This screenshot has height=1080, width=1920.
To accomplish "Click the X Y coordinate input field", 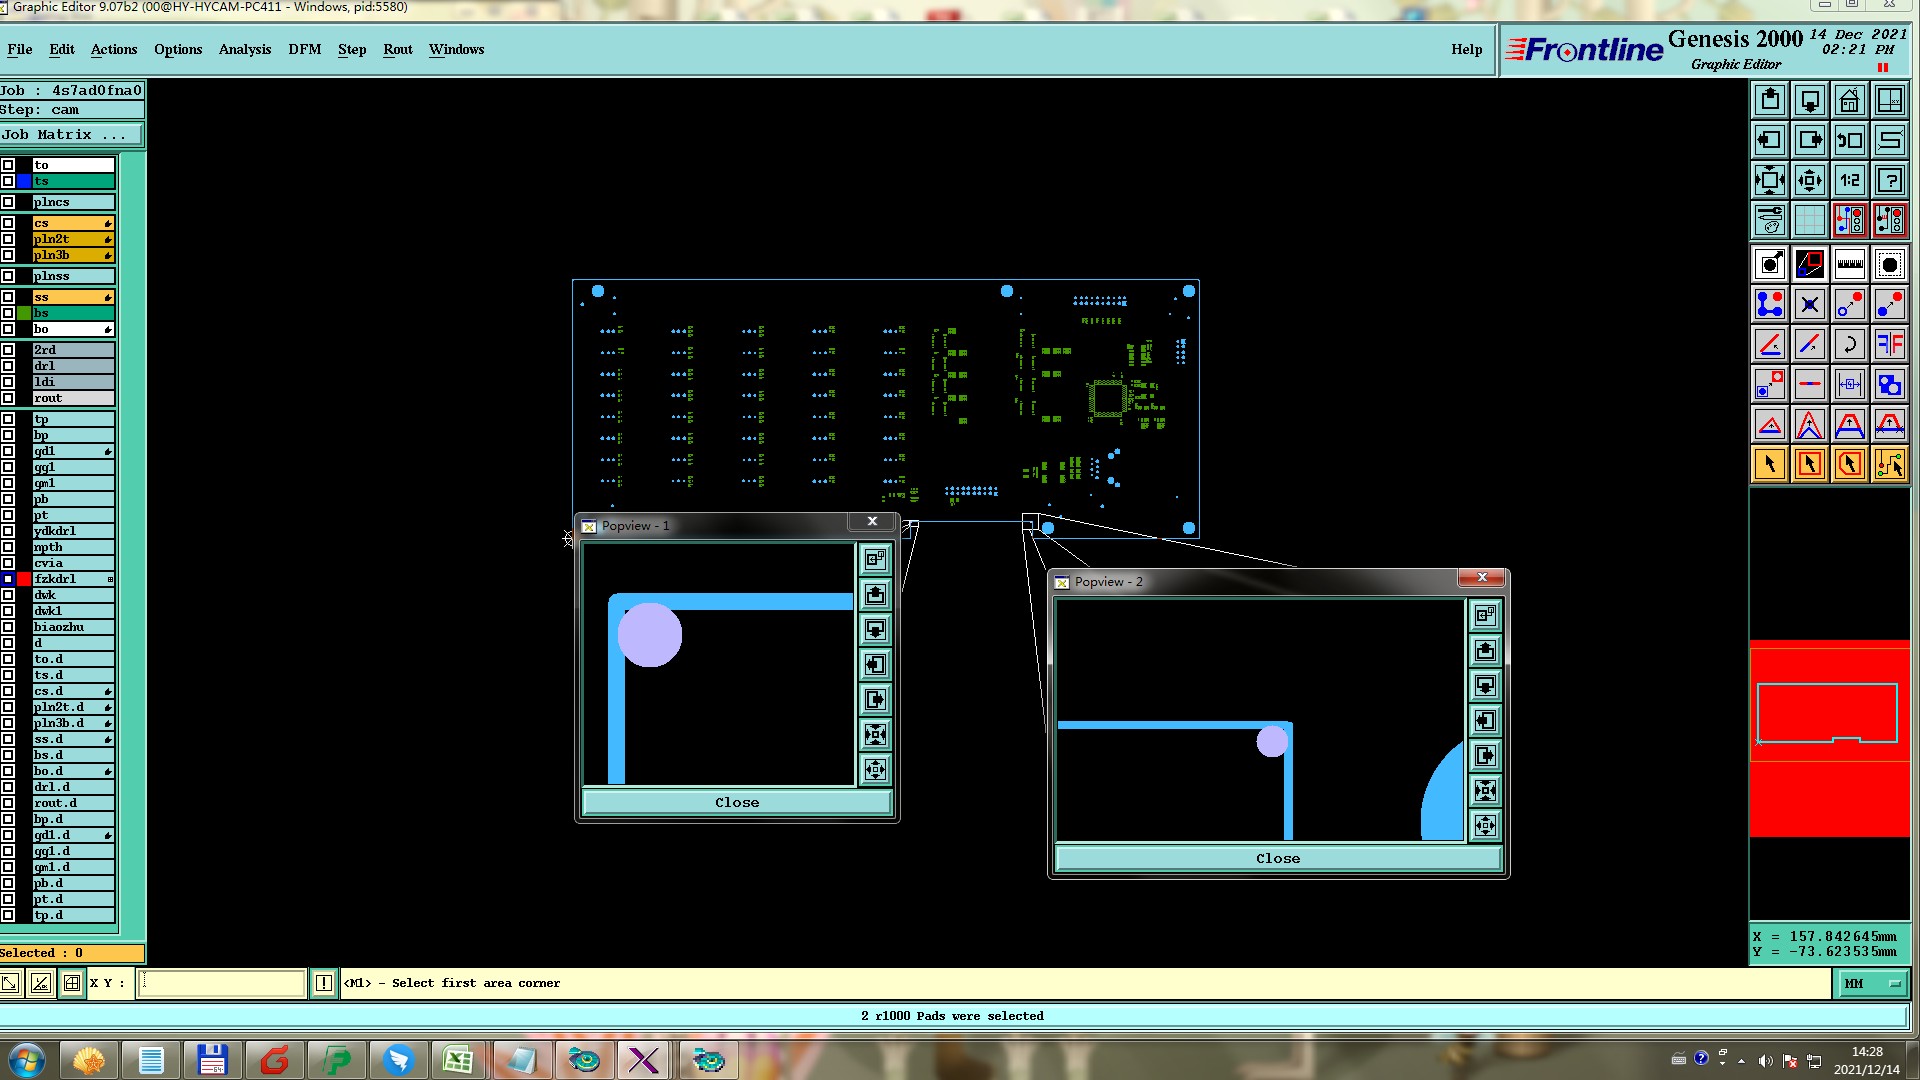I will (221, 984).
